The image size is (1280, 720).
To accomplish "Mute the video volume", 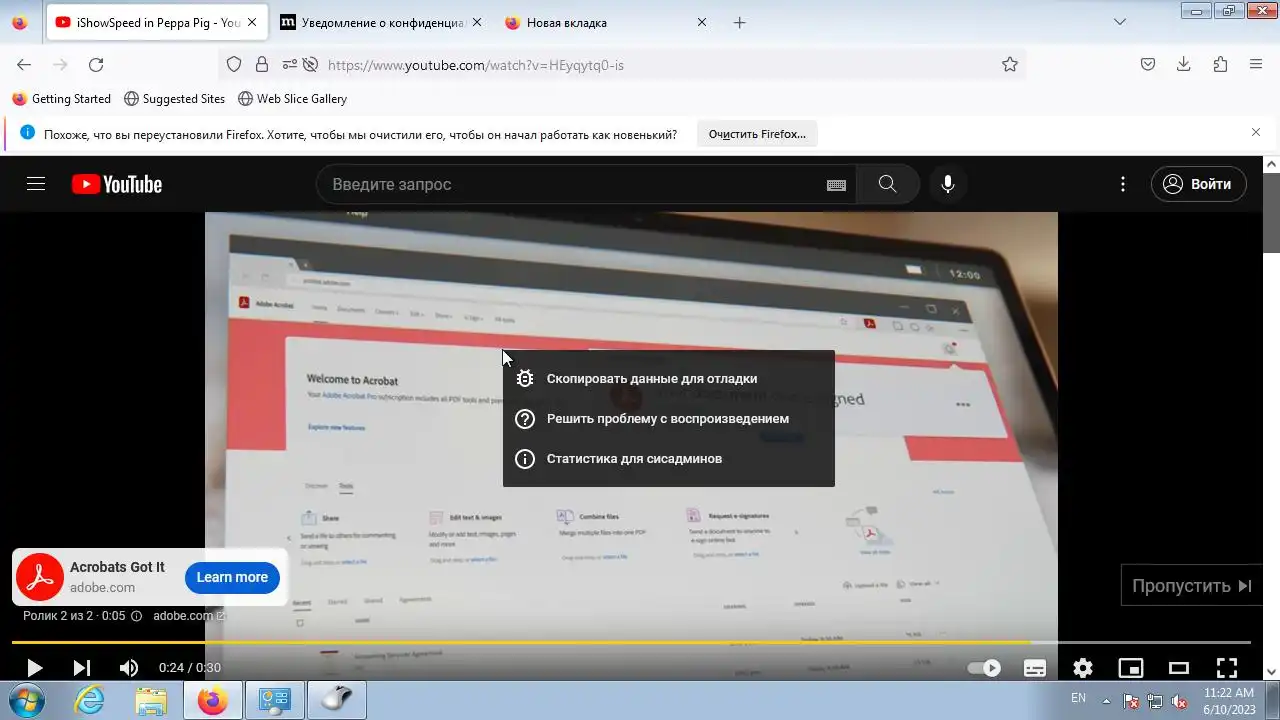I will click(129, 667).
